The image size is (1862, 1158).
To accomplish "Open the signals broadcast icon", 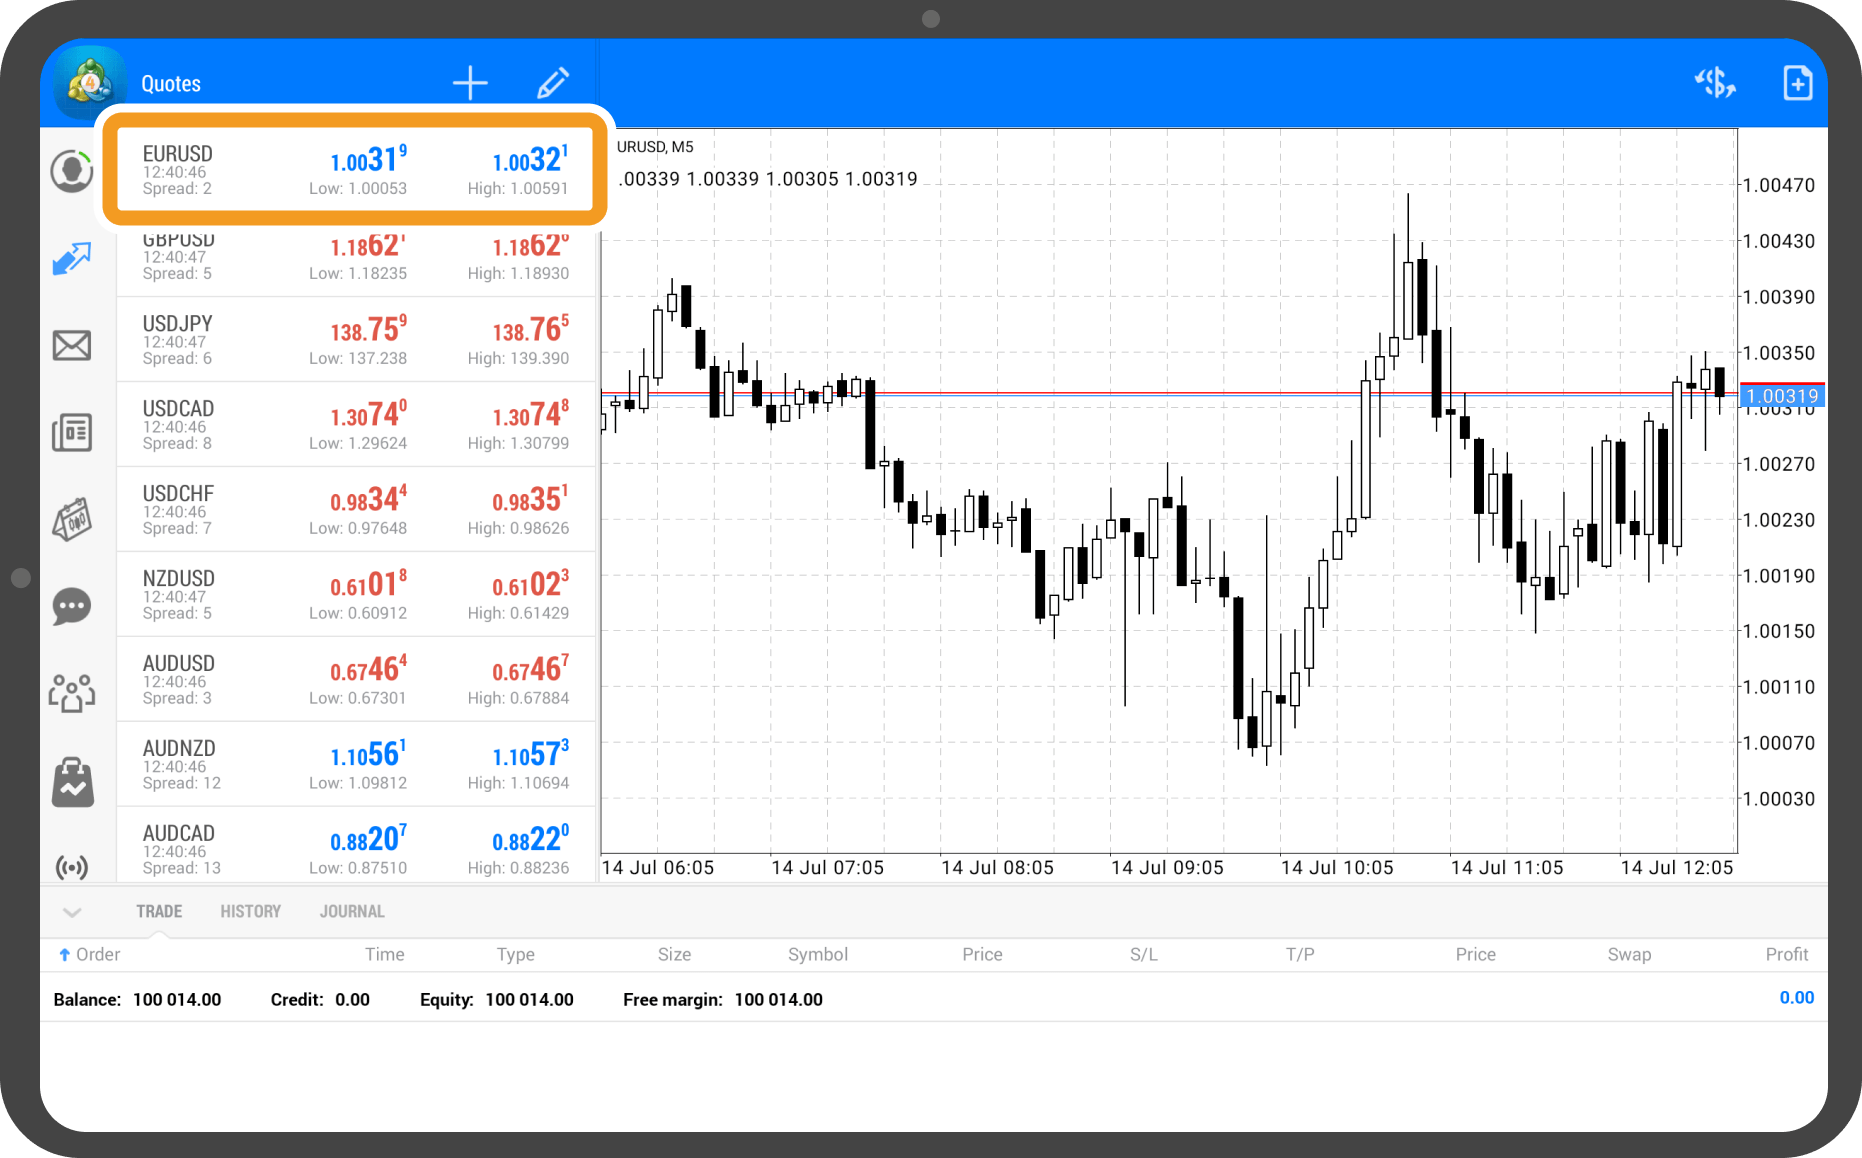I will click(x=72, y=866).
